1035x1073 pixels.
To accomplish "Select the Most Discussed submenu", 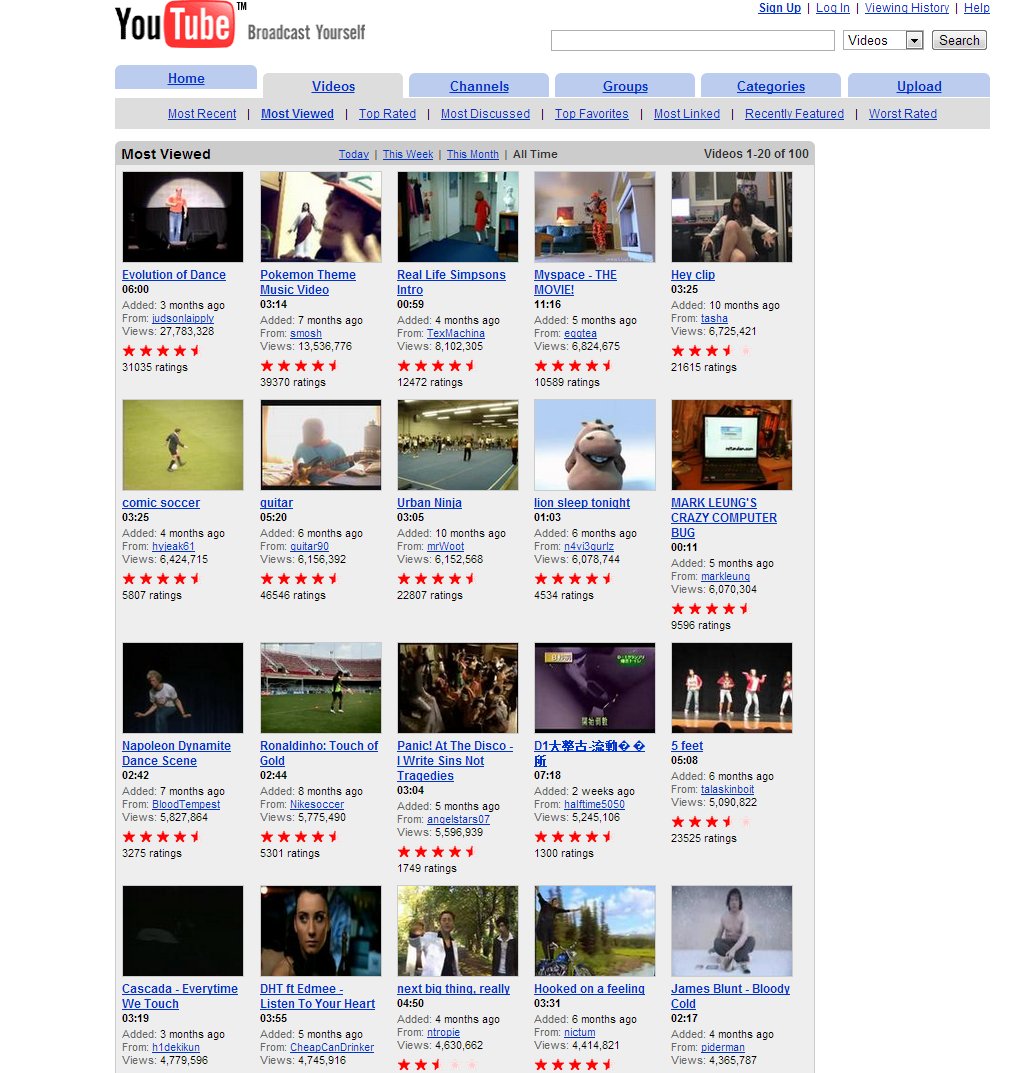I will click(x=485, y=114).
